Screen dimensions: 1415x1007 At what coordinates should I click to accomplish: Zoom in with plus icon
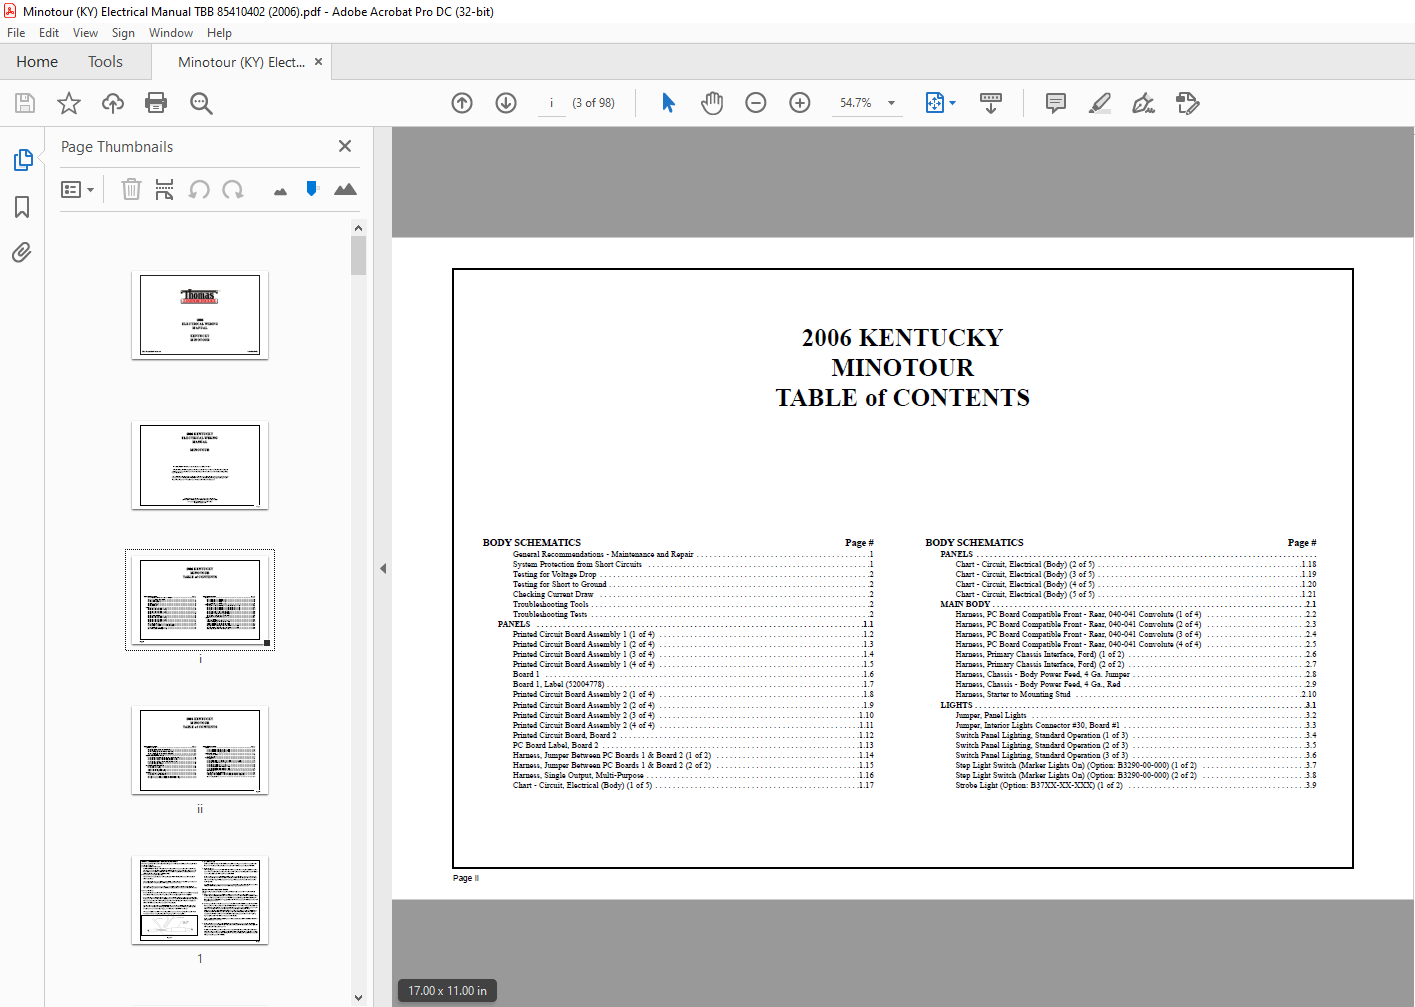coord(800,103)
